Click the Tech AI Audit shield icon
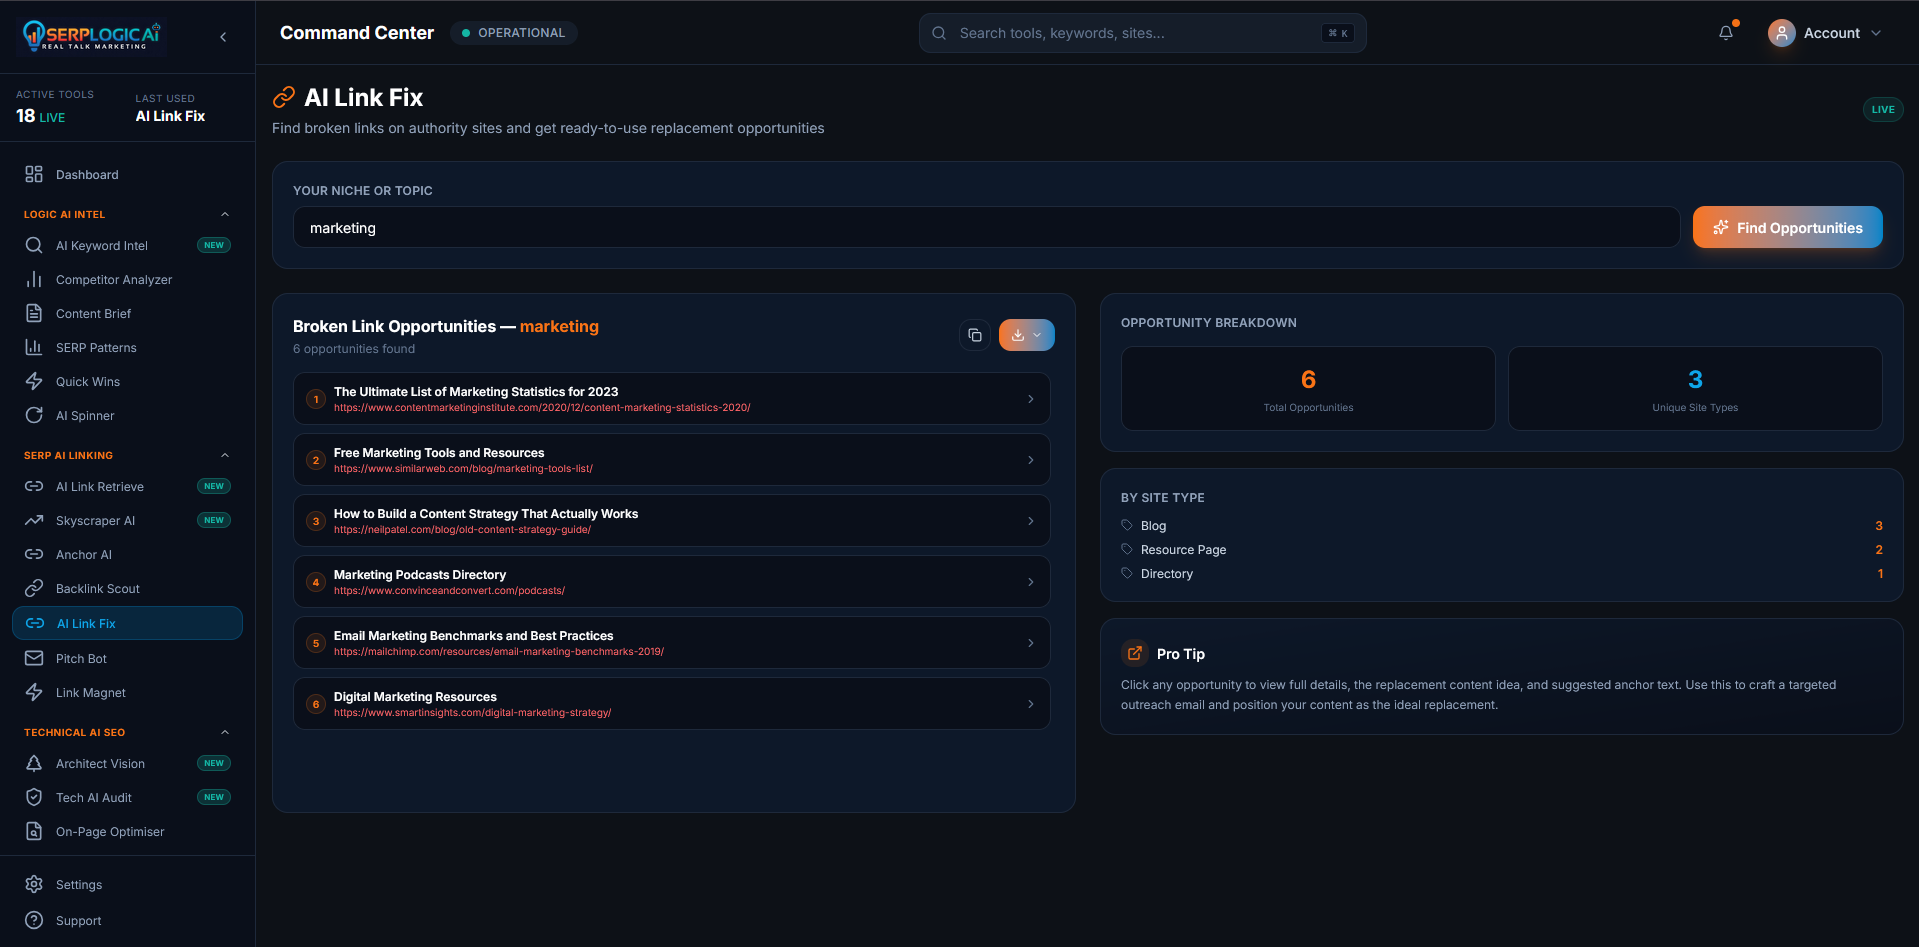Image resolution: width=1919 pixels, height=947 pixels. (x=34, y=797)
